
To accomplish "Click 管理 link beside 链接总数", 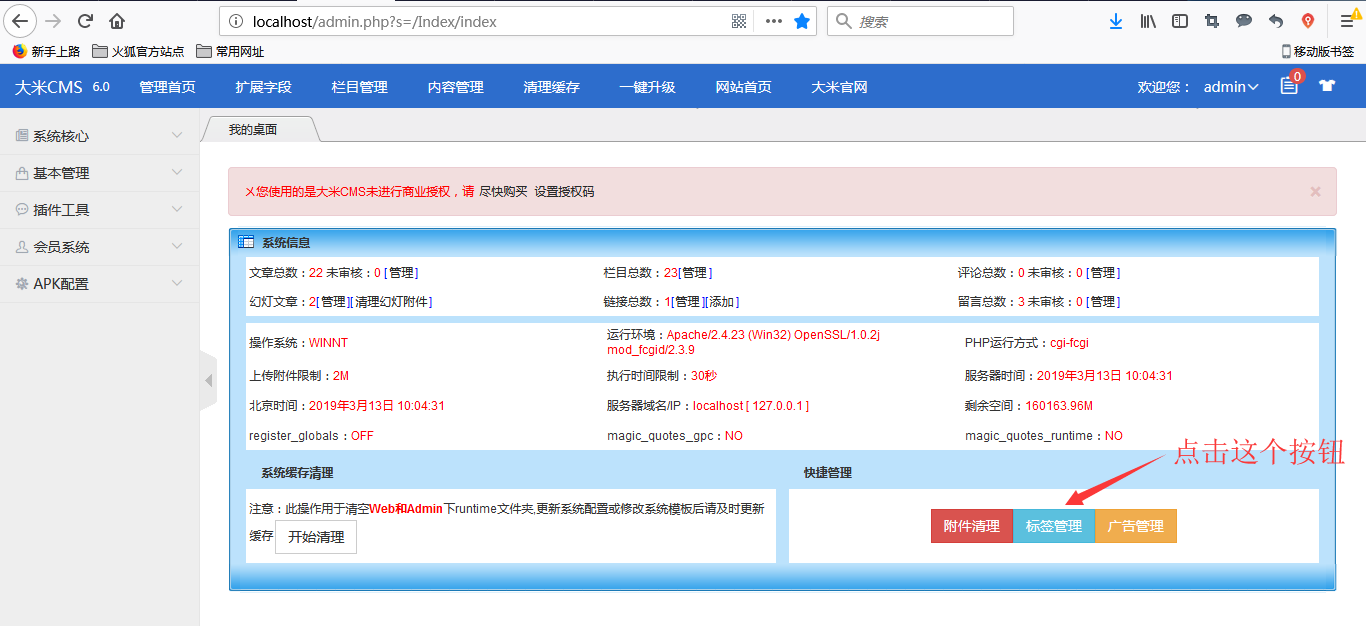I will pos(686,302).
